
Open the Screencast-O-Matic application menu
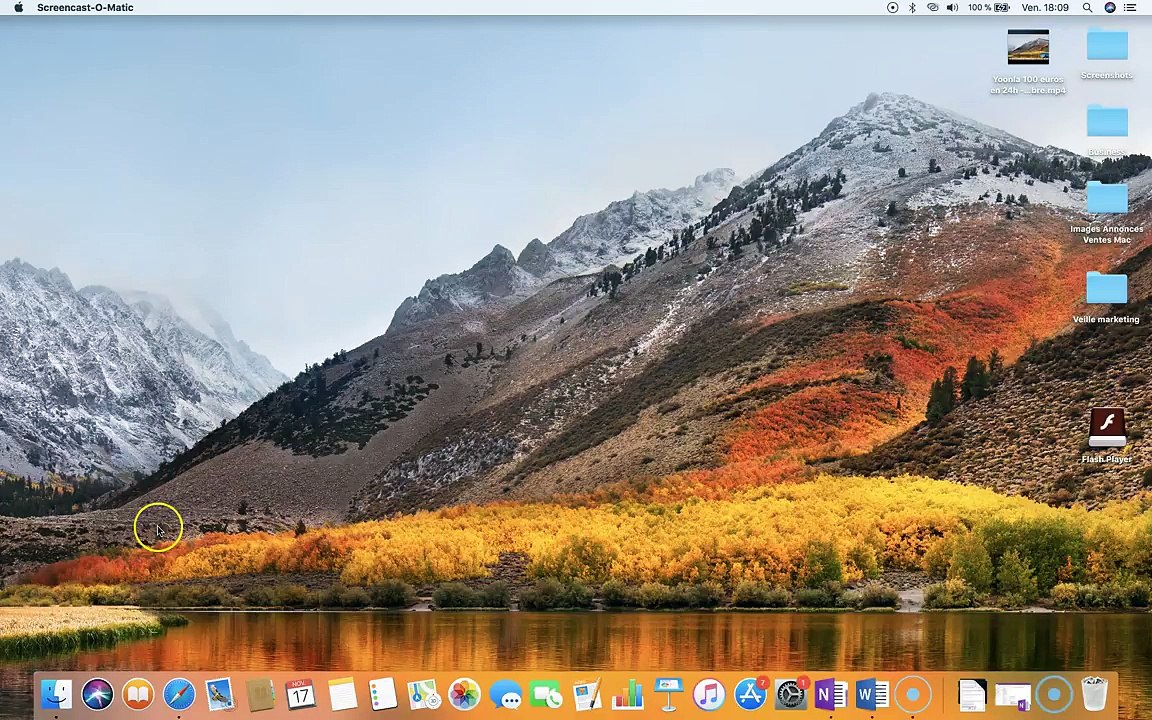pyautogui.click(x=85, y=7)
